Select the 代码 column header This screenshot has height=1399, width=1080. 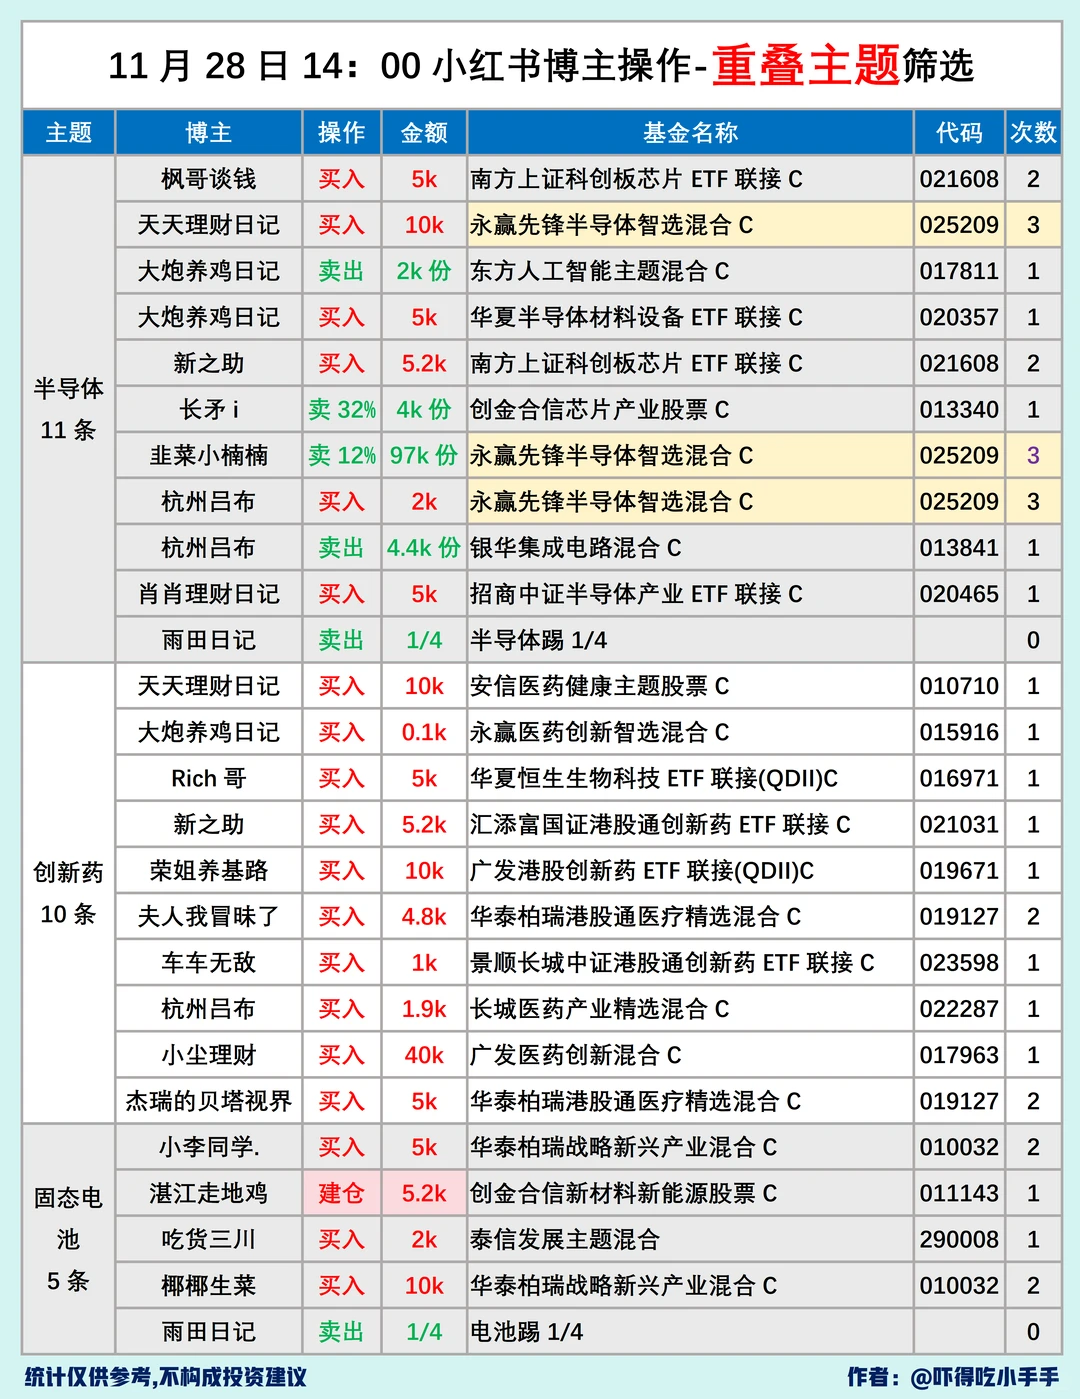coord(958,132)
